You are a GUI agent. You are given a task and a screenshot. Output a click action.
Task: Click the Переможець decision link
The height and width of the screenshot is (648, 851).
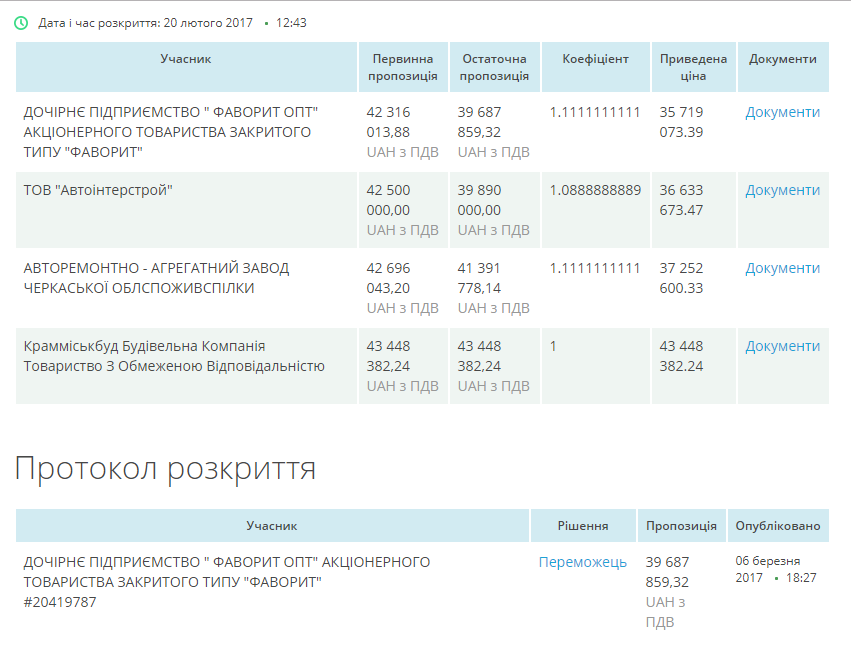coord(582,562)
